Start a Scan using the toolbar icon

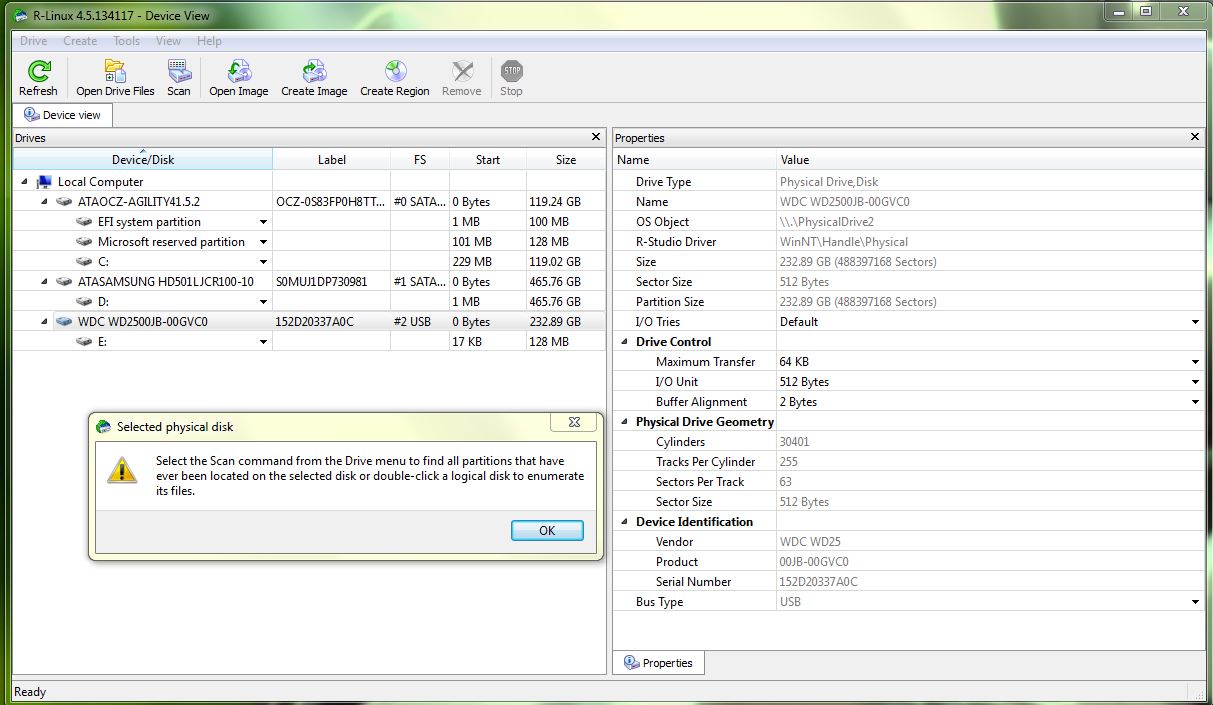point(179,72)
